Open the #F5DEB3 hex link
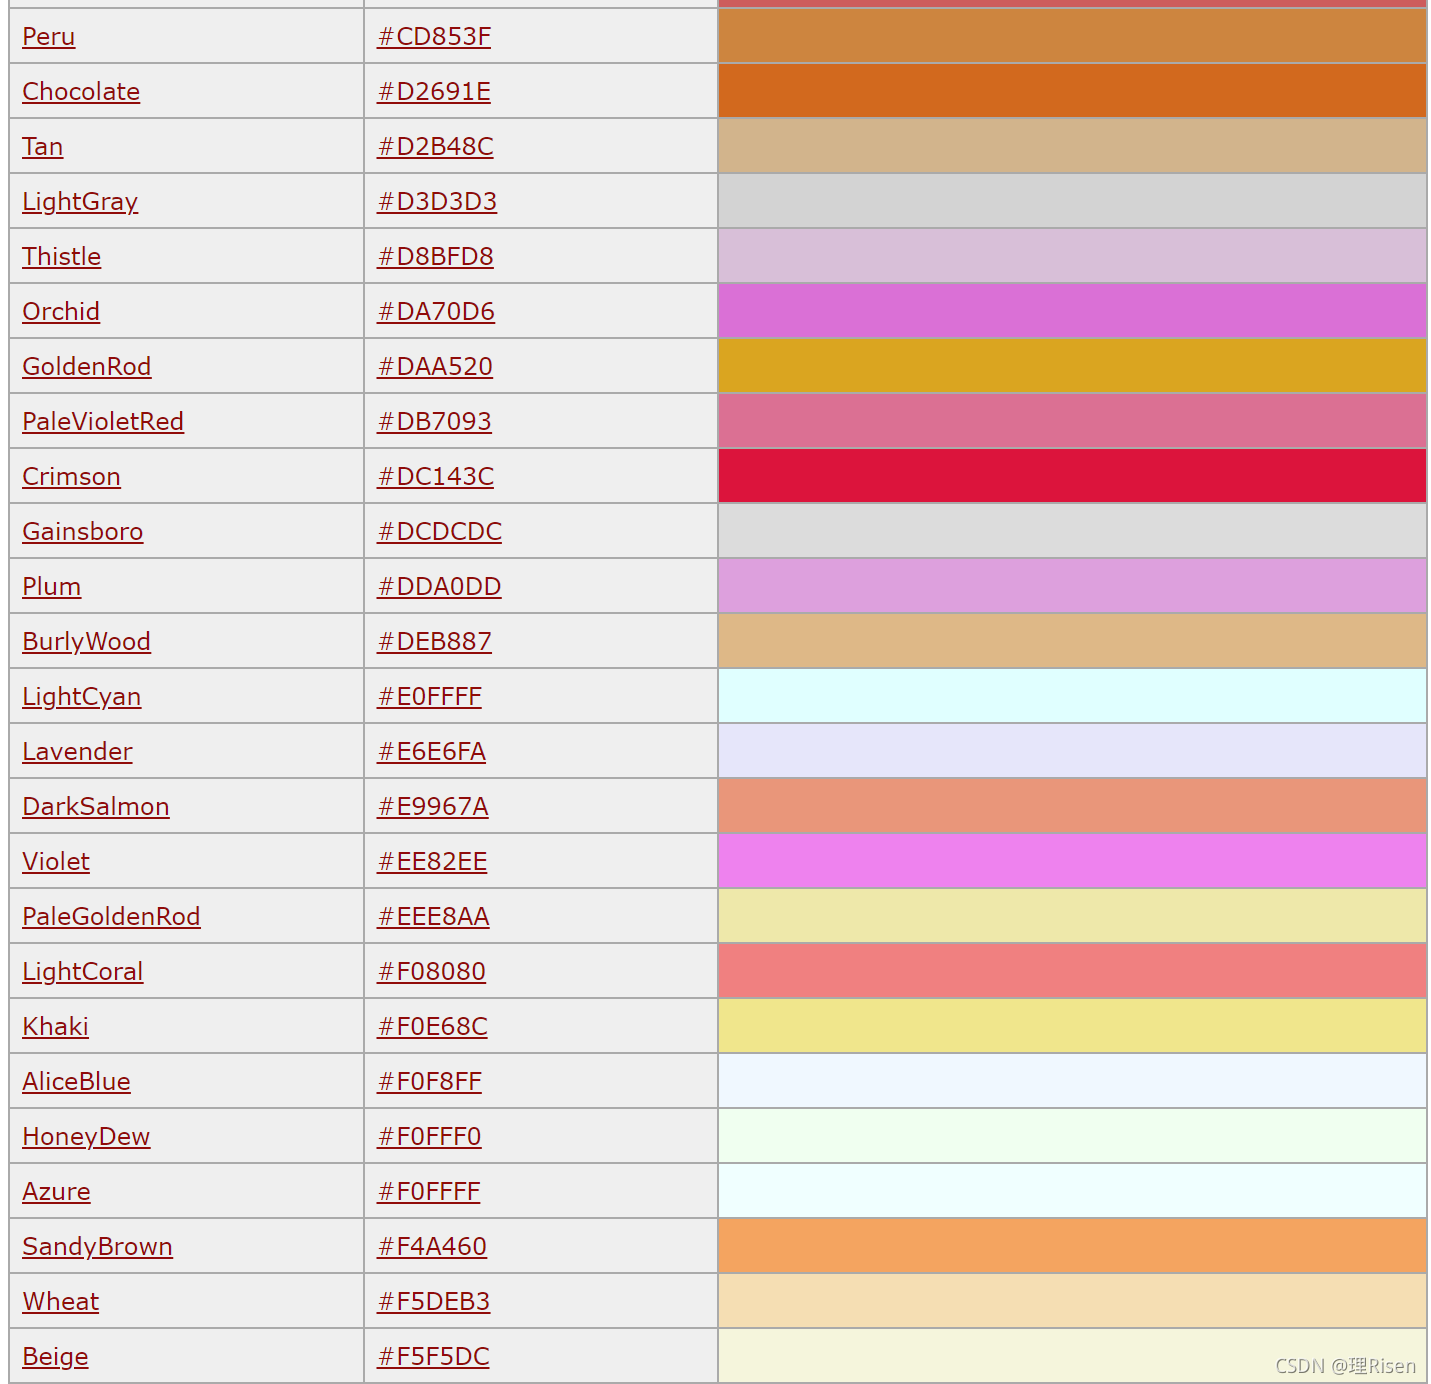Image resolution: width=1431 pixels, height=1384 pixels. tap(434, 1302)
